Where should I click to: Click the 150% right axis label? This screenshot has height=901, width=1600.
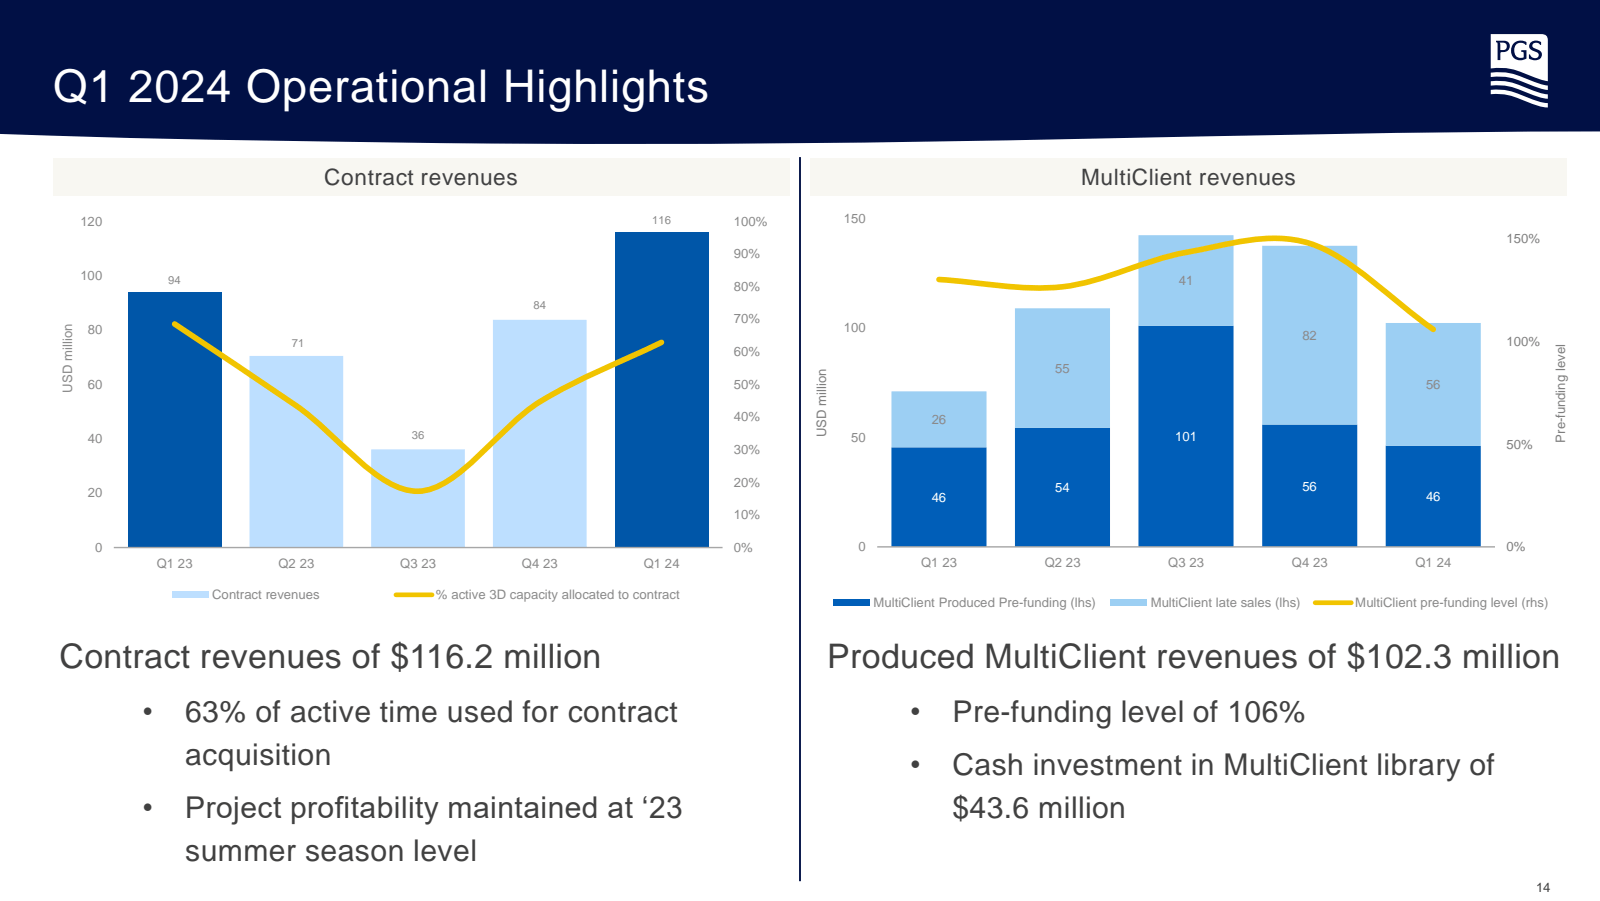[x=1523, y=239]
